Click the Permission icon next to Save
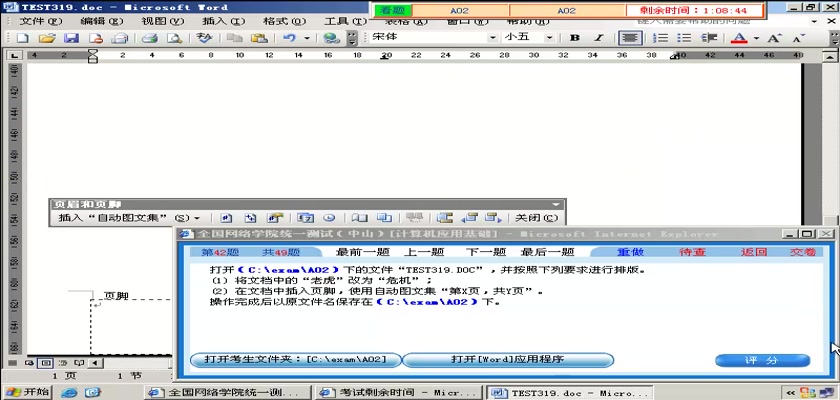 (95, 38)
